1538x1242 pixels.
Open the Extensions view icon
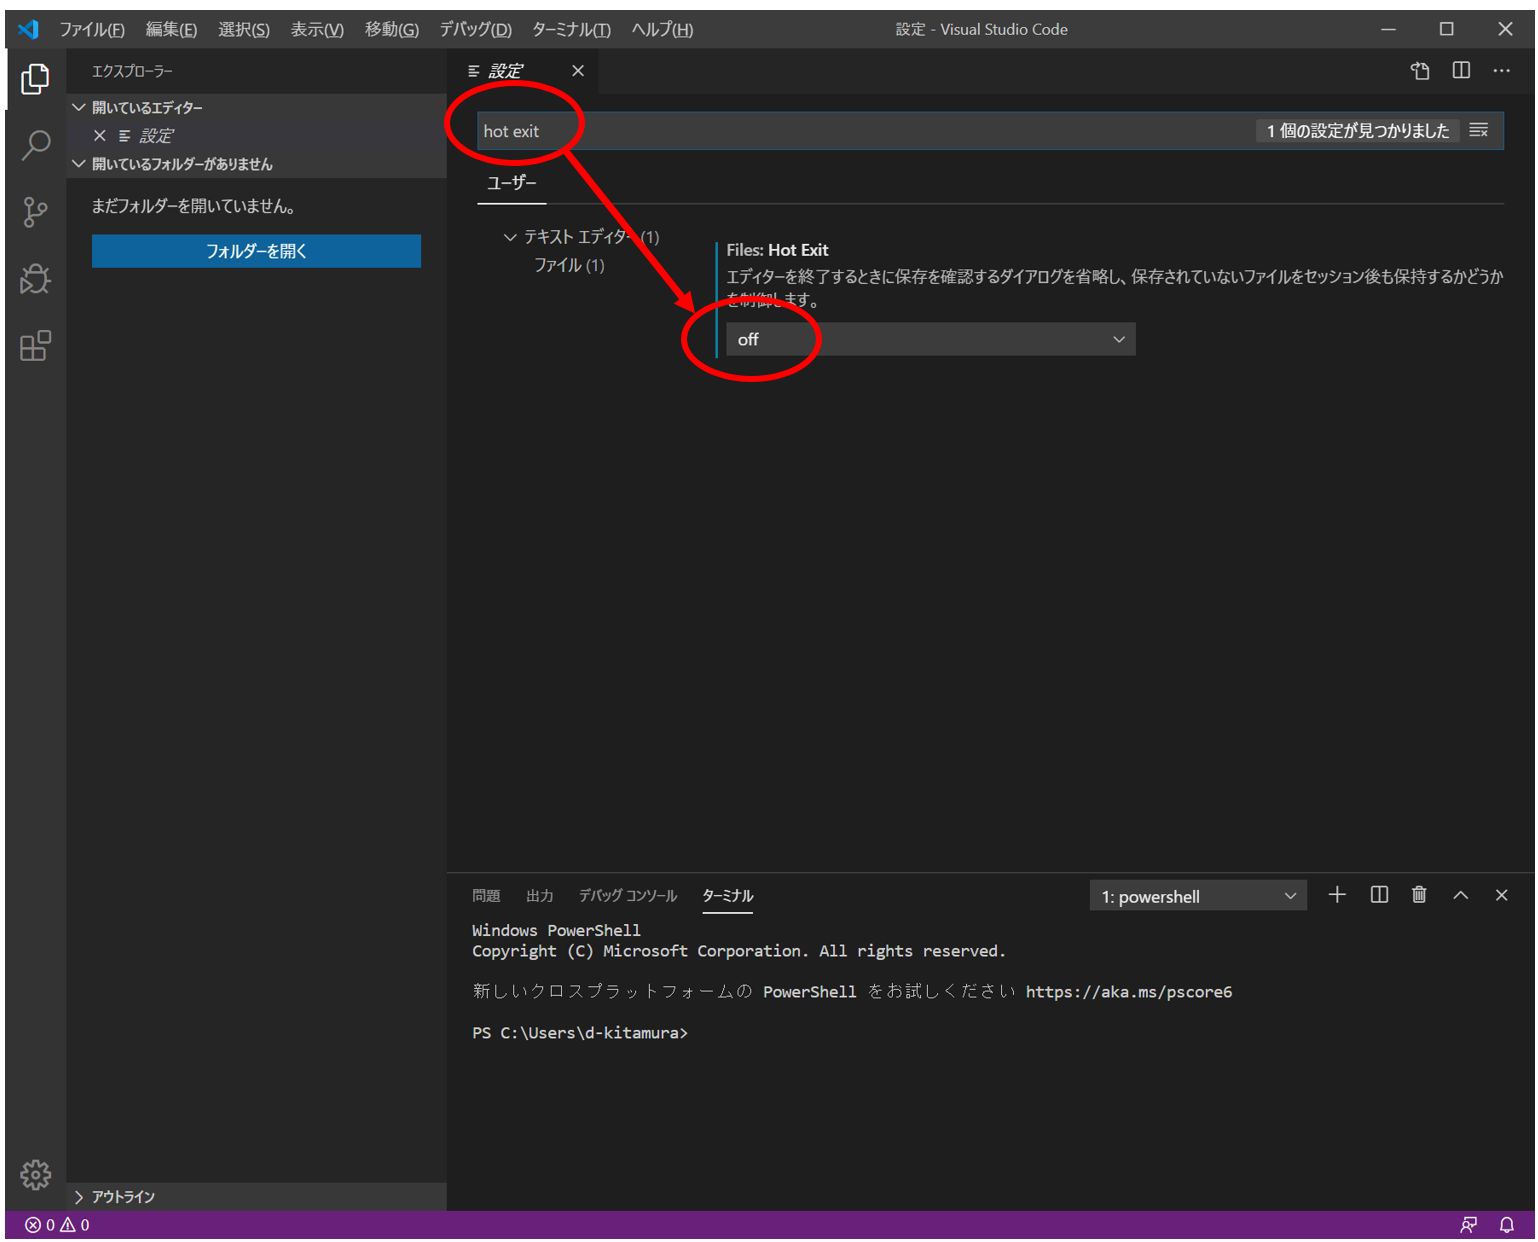(x=35, y=346)
